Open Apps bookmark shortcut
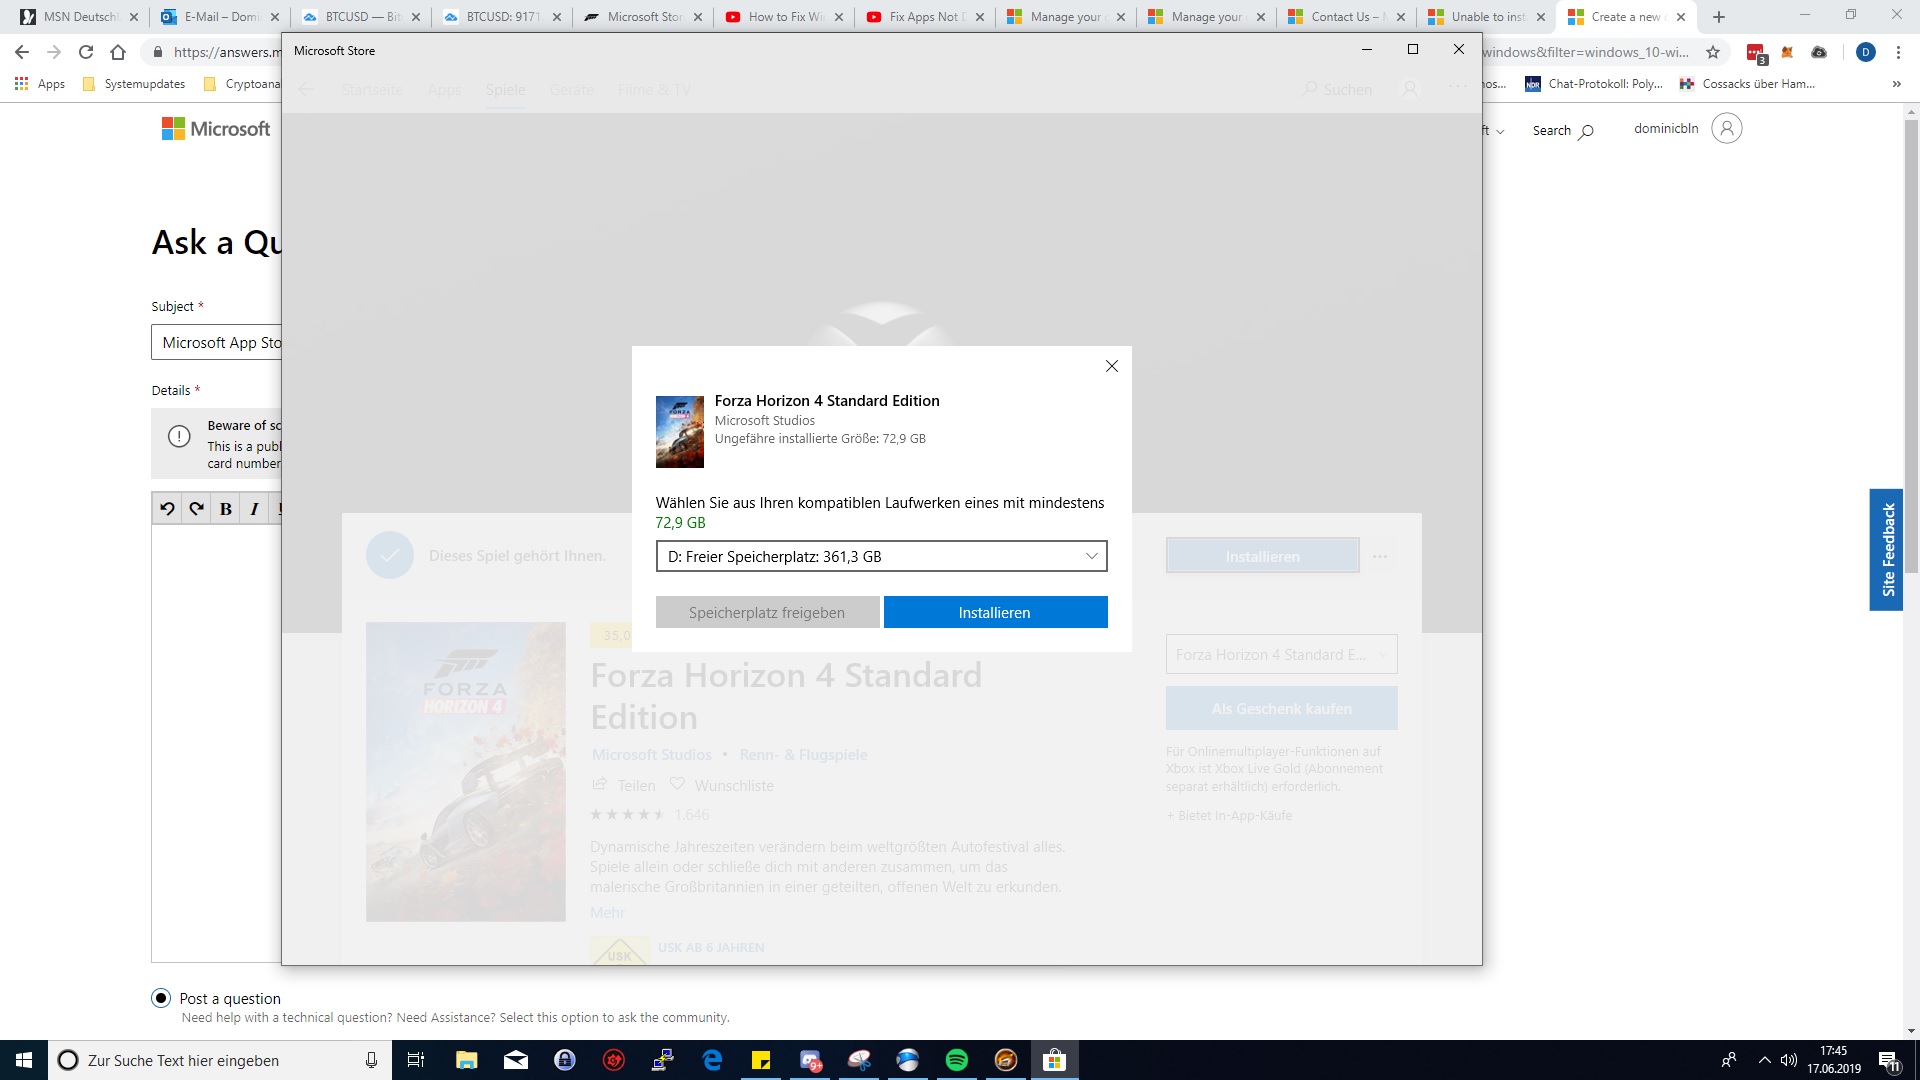 (40, 84)
